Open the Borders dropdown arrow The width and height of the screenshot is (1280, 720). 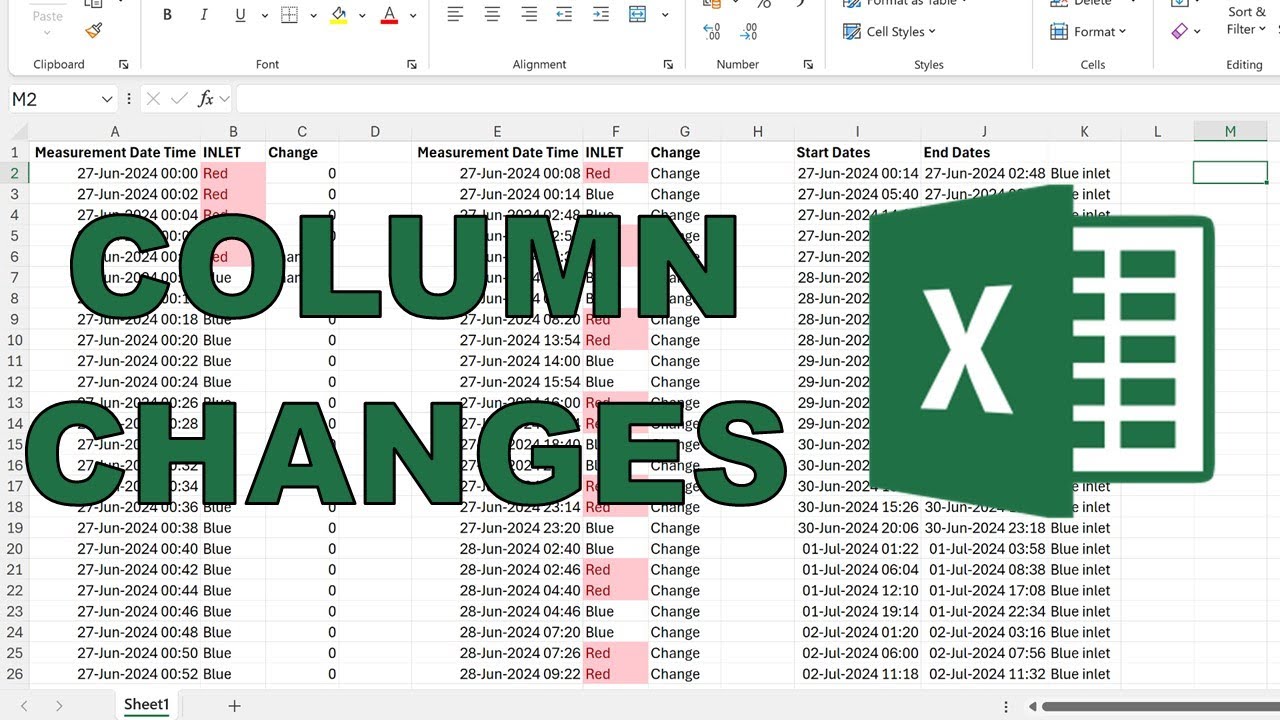313,15
